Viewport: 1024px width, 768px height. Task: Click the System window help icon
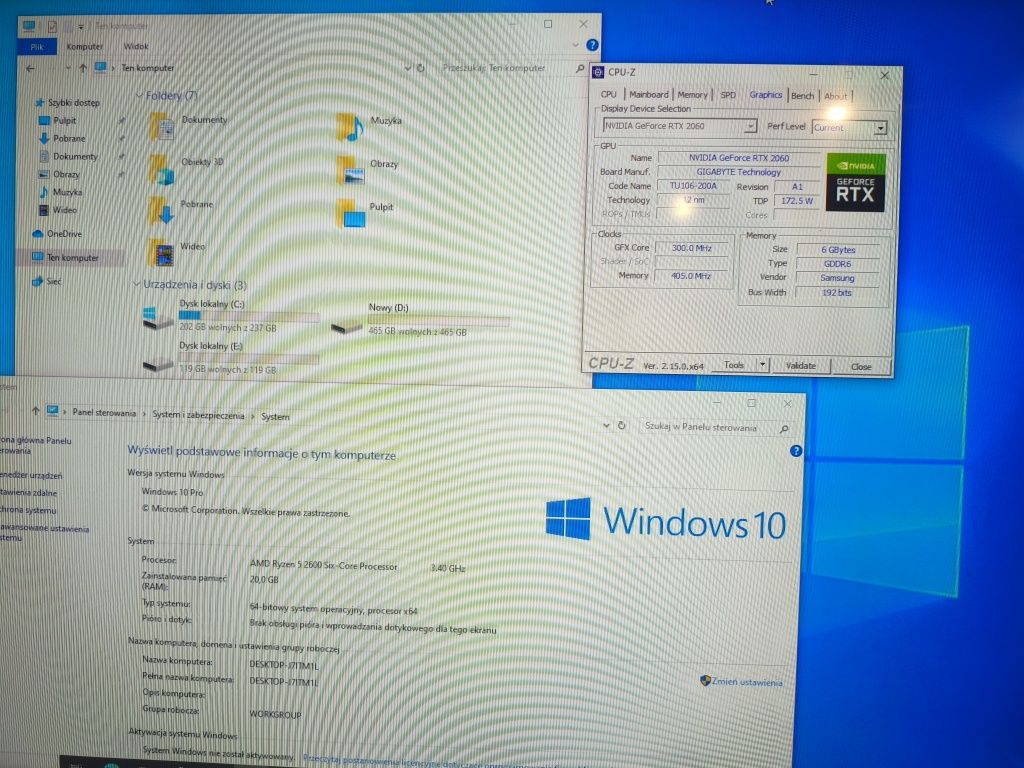click(x=795, y=451)
